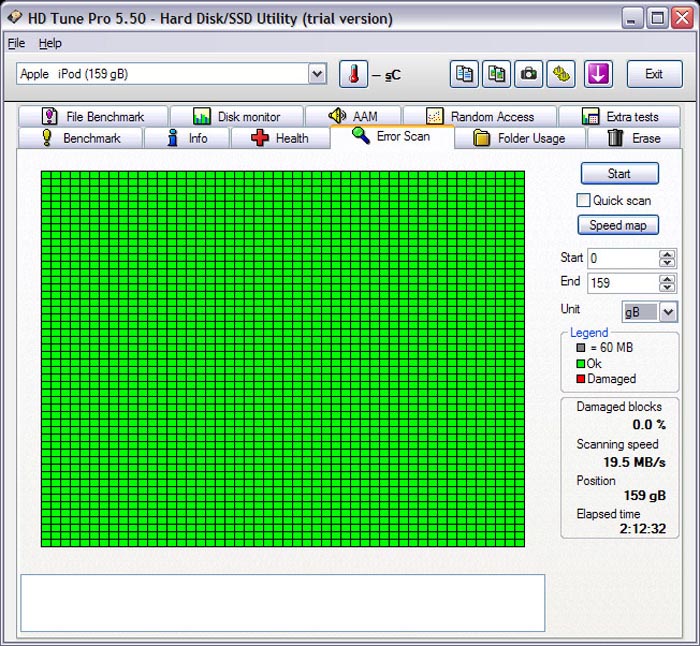The width and height of the screenshot is (700, 646).
Task: Click the purple down-arrow minimize-to-tray icon
Action: (x=598, y=74)
